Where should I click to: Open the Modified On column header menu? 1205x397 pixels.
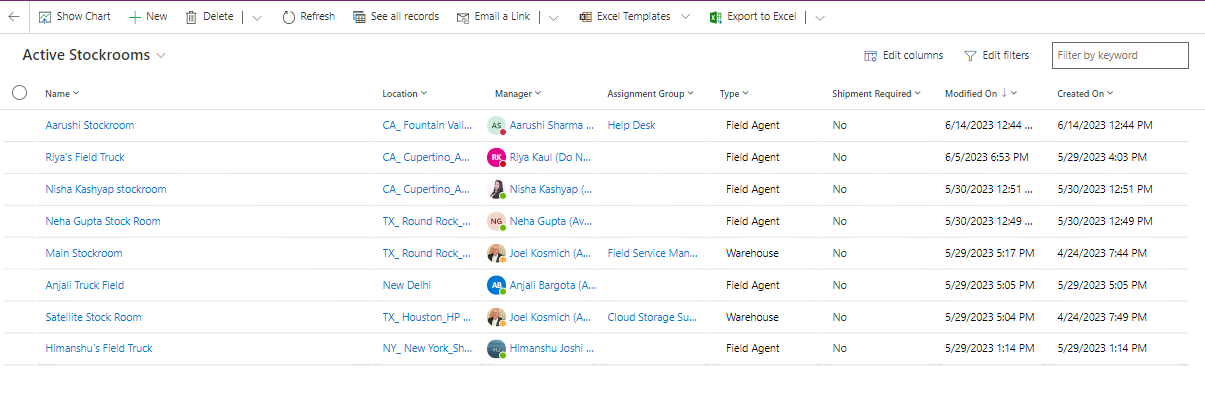(980, 93)
